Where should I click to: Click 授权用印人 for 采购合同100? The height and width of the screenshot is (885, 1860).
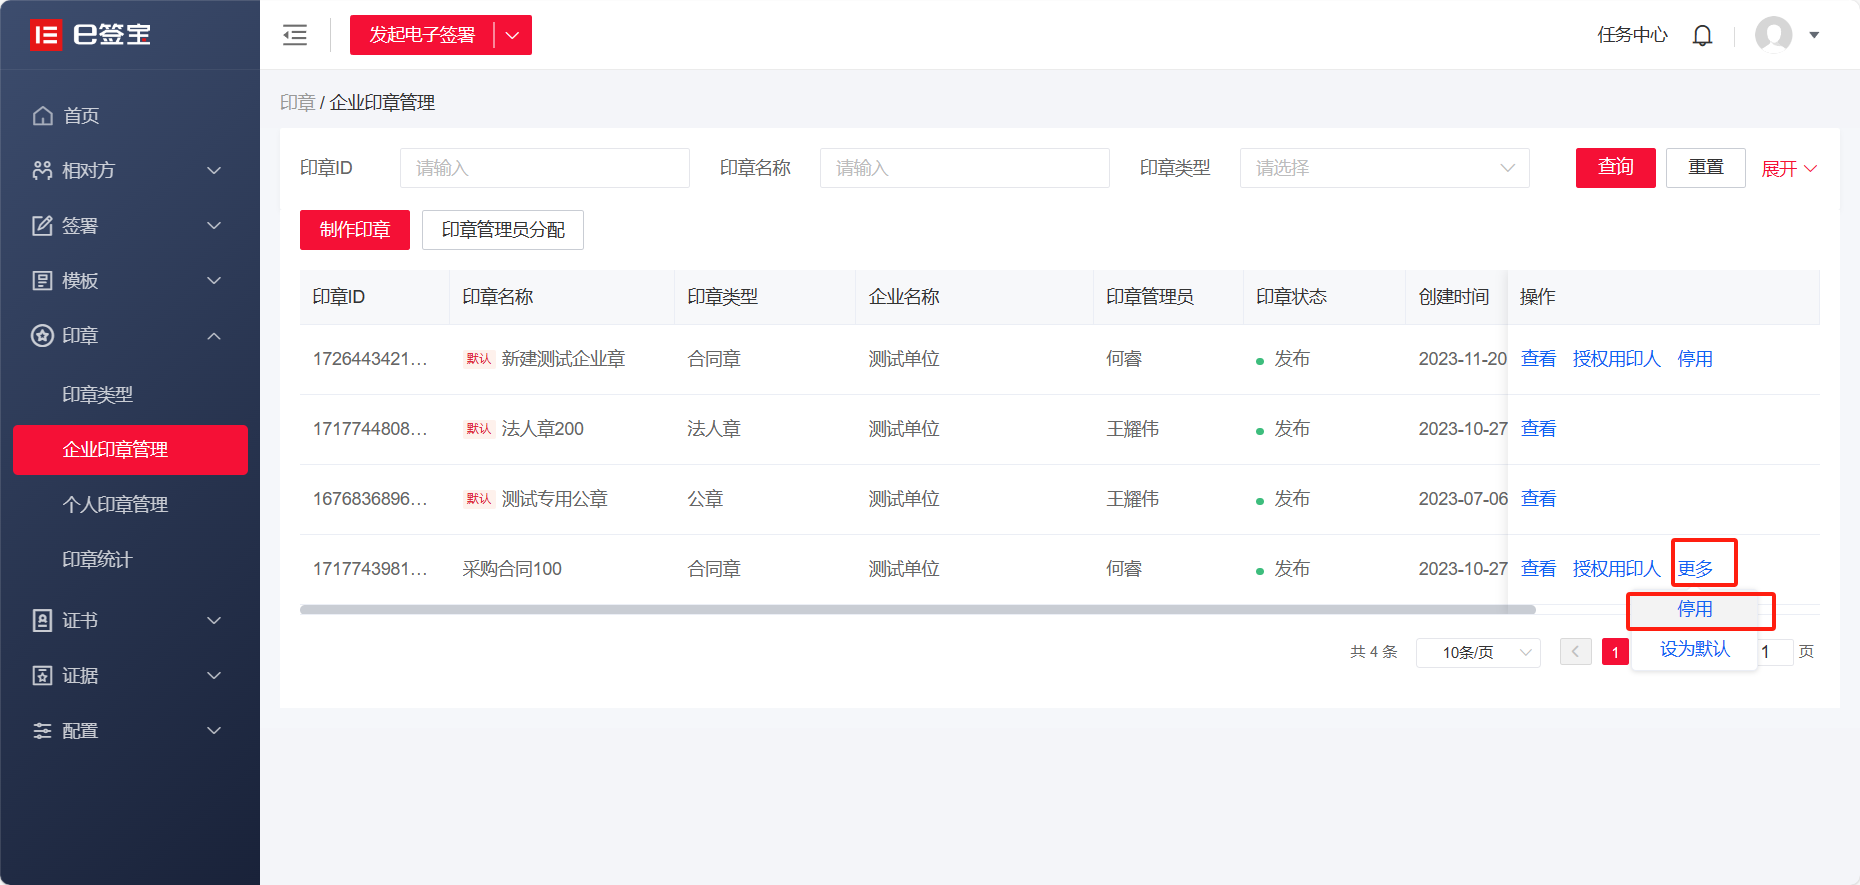point(1617,569)
